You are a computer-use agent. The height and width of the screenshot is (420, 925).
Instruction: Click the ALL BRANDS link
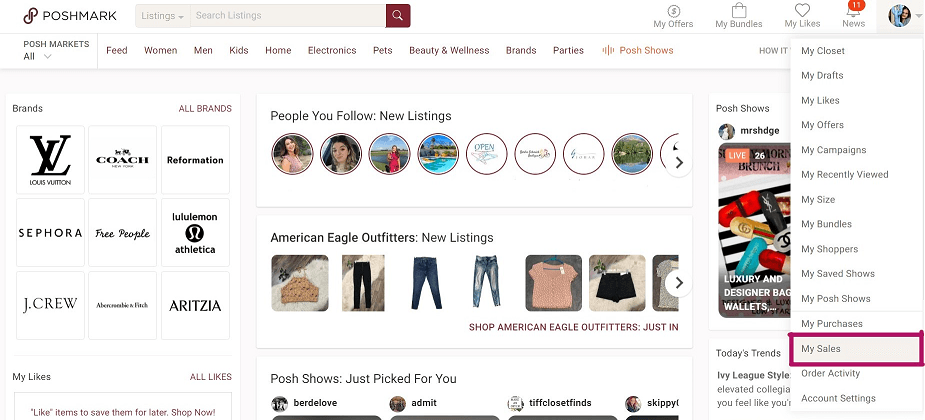pos(205,109)
